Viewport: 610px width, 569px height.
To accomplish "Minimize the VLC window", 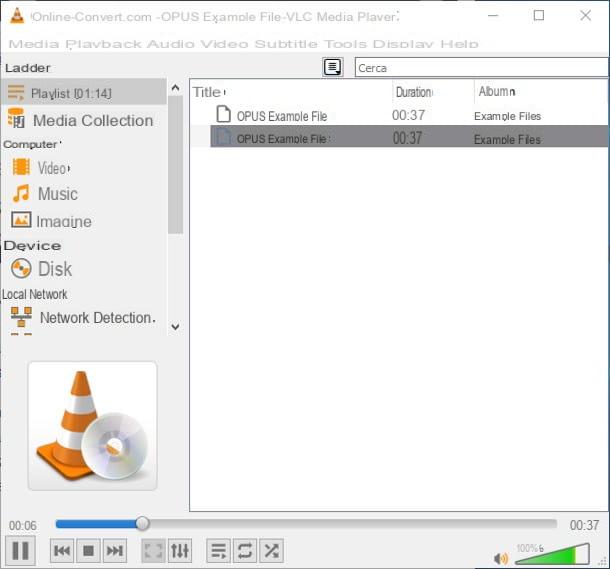I will pos(493,16).
